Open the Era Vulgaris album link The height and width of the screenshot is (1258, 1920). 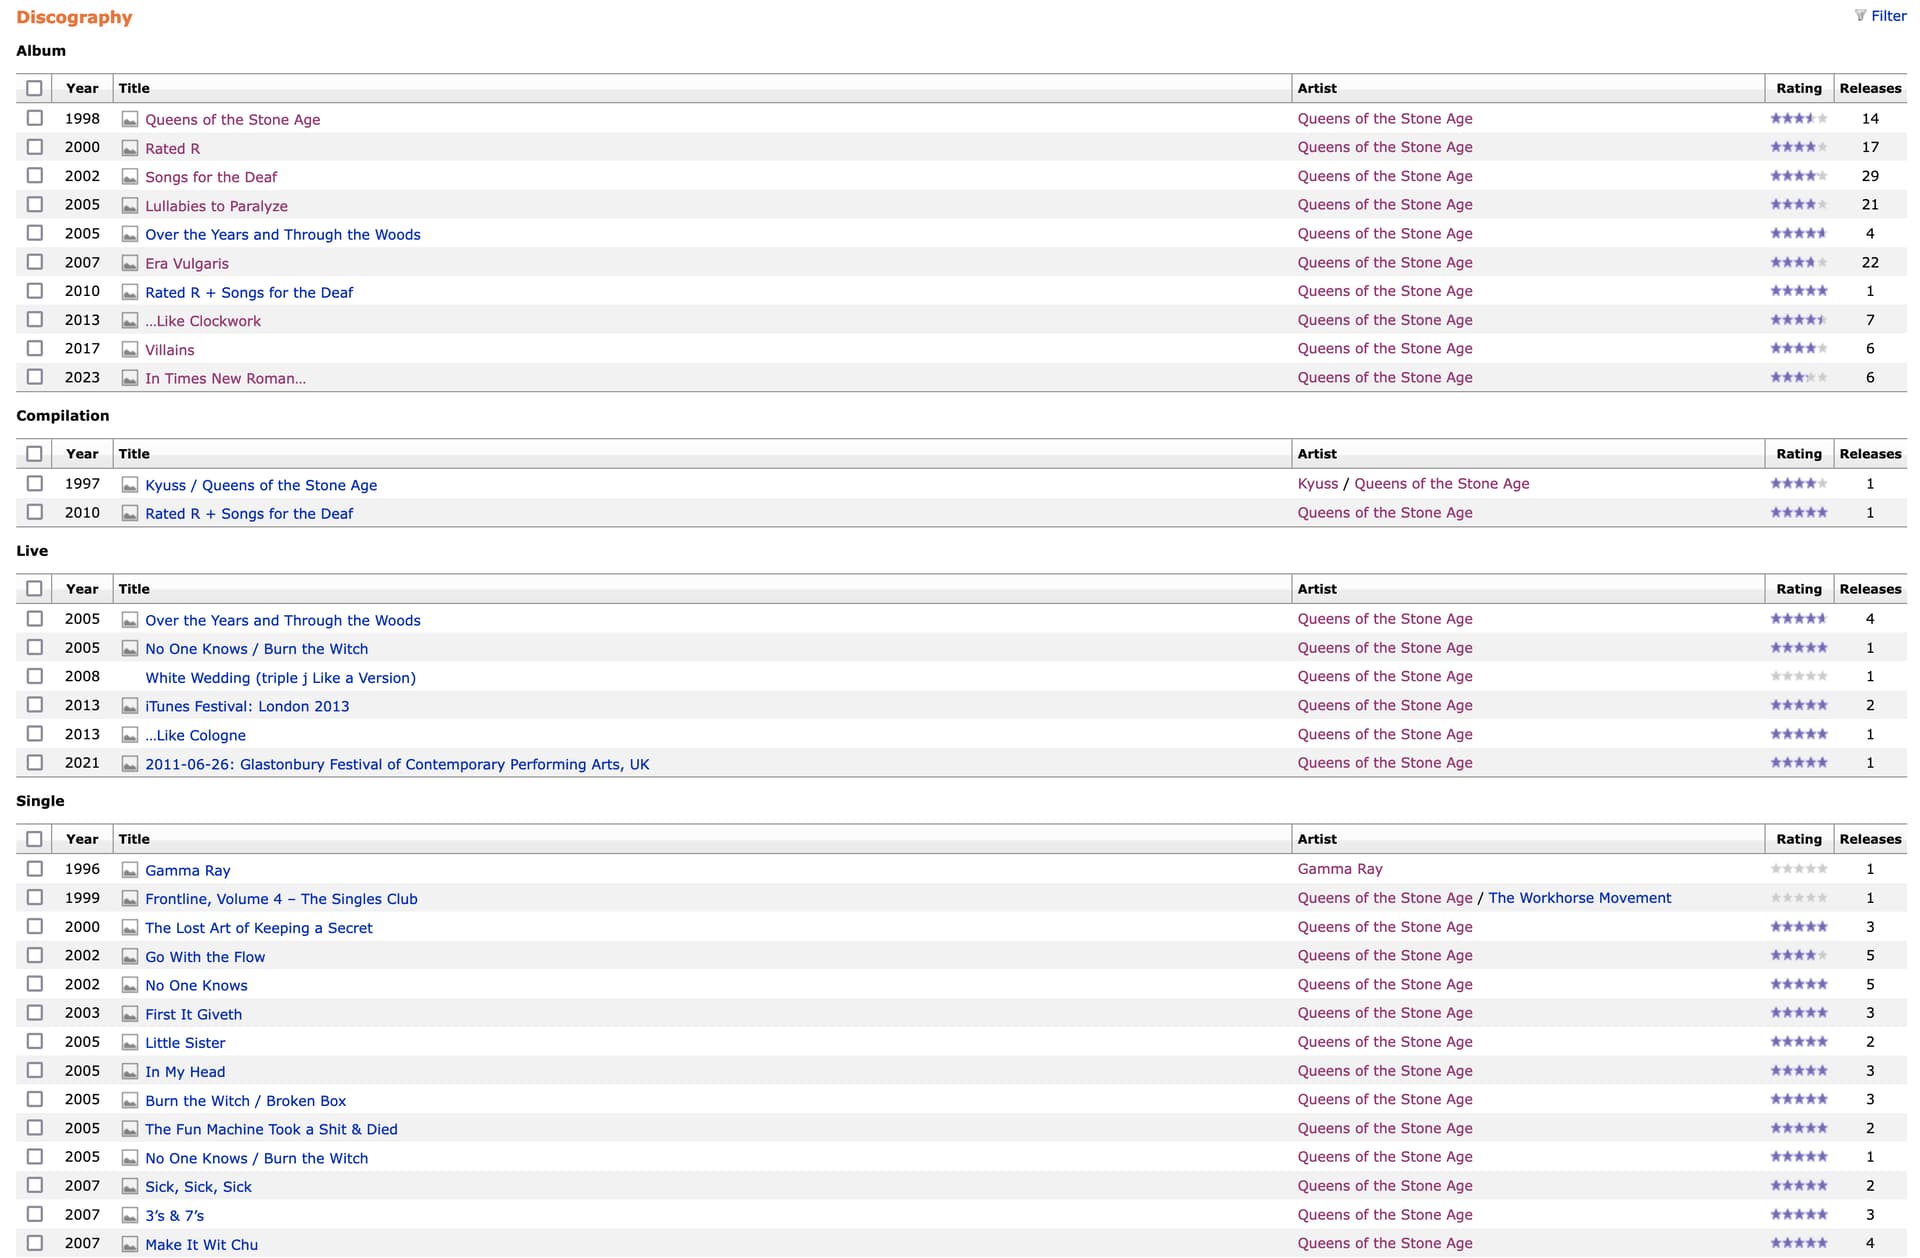187,263
